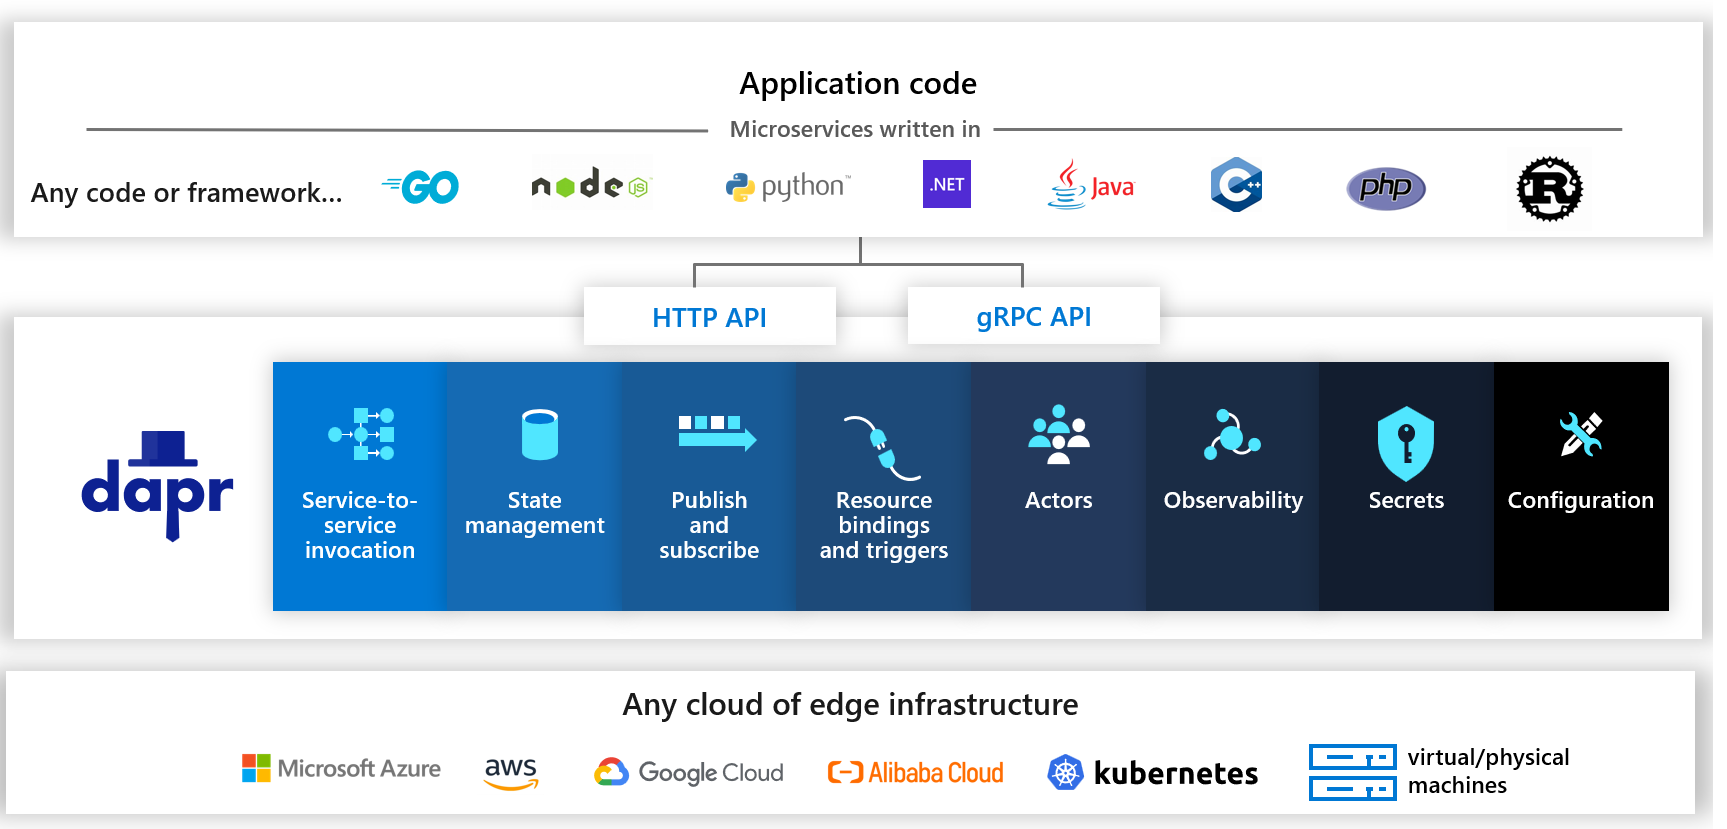Click the Kubernetes wheel logo
The width and height of the screenshot is (1727, 829).
[1065, 772]
